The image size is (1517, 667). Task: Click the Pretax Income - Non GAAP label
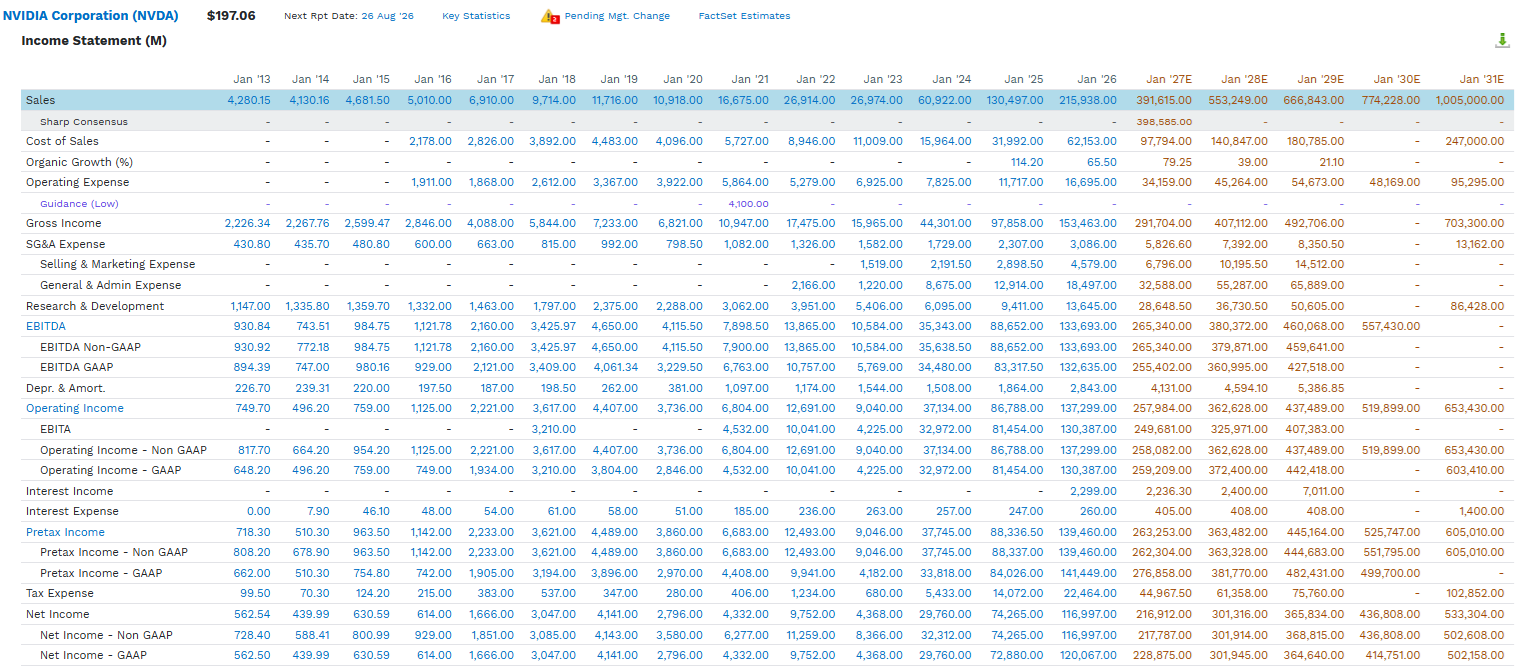[114, 552]
